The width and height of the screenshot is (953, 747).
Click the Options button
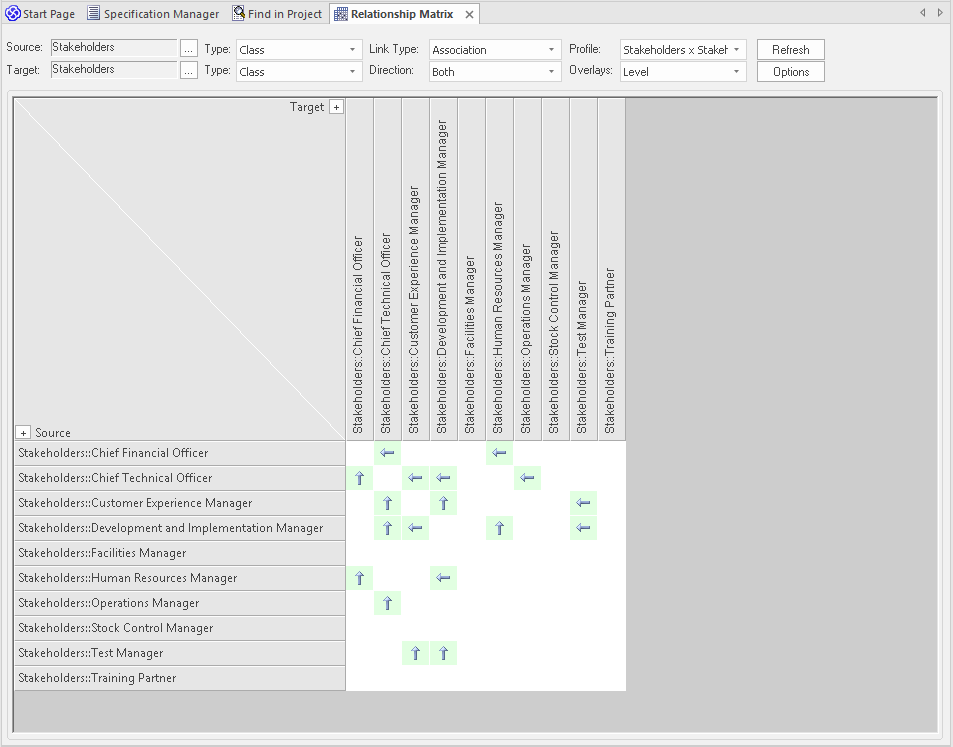(790, 71)
